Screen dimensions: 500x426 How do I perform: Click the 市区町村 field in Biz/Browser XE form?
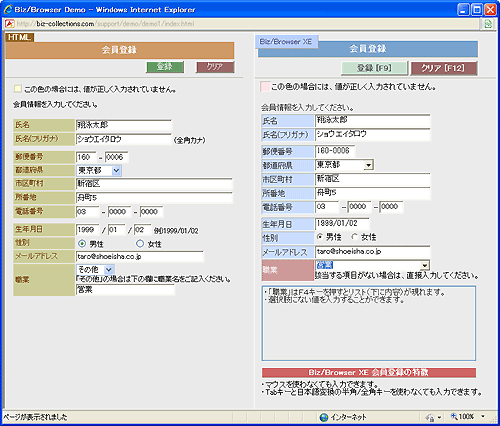click(373, 179)
